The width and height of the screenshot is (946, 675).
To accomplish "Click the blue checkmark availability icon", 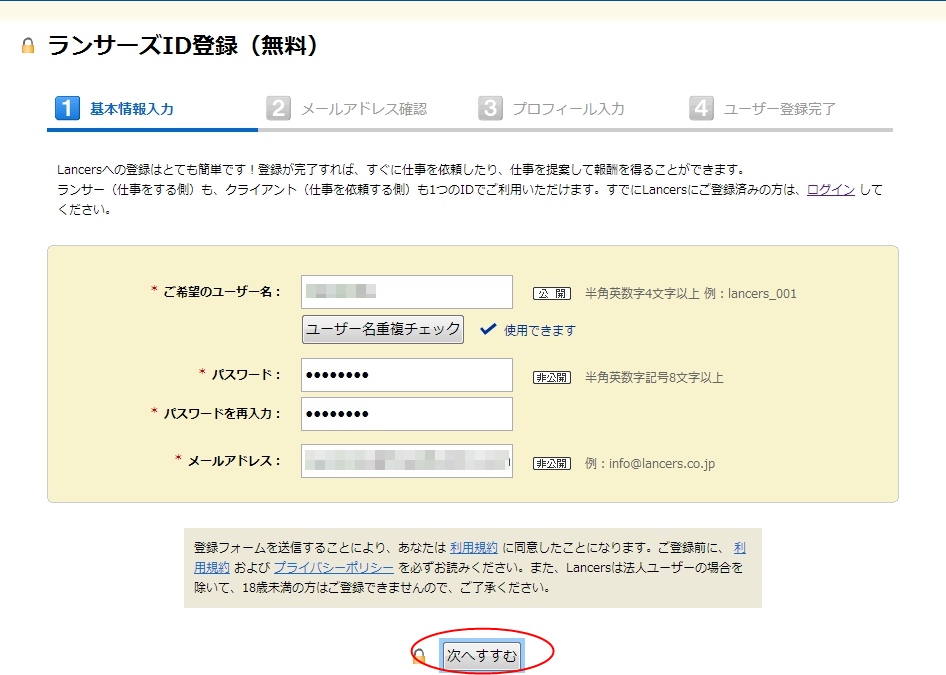I will point(488,329).
